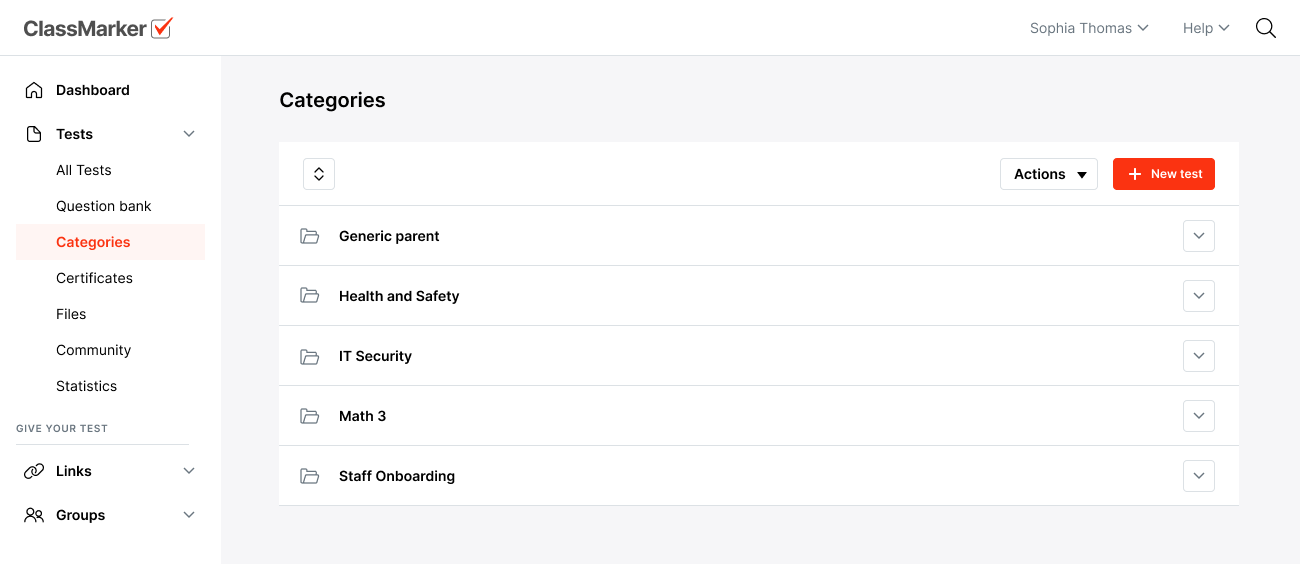Open the Actions dropdown
Image resolution: width=1300 pixels, height=564 pixels.
[x=1049, y=174]
